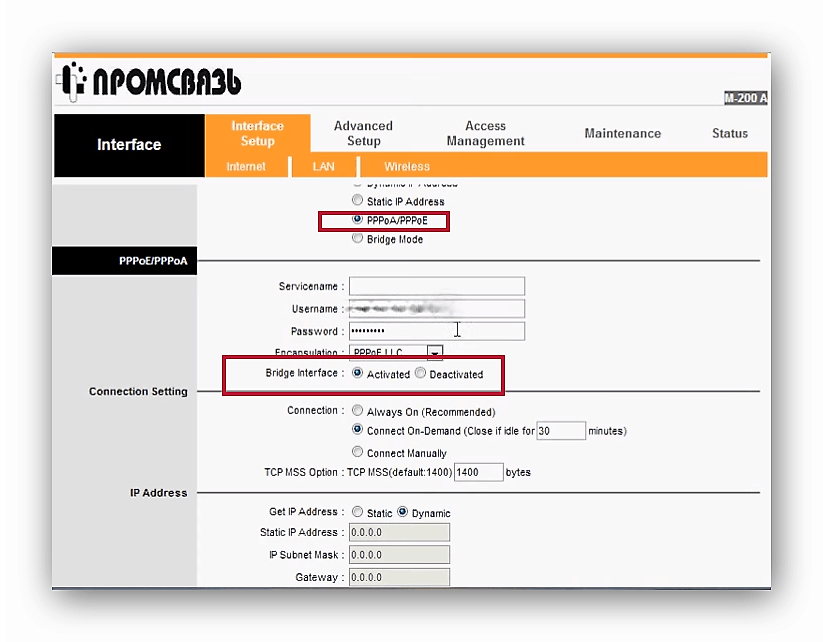Select Dynamic for Get IP Address
823x642 pixels.
coord(402,511)
